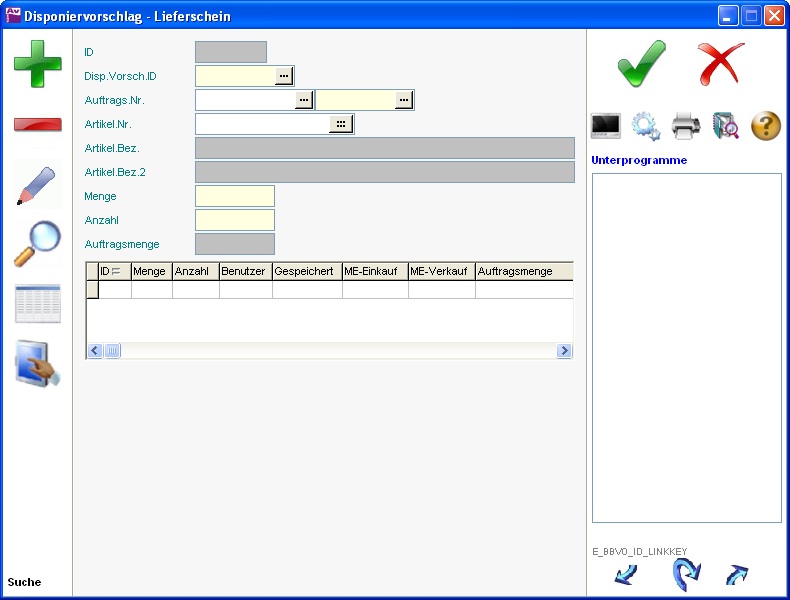Click the touchscreen hand icon

click(37, 363)
